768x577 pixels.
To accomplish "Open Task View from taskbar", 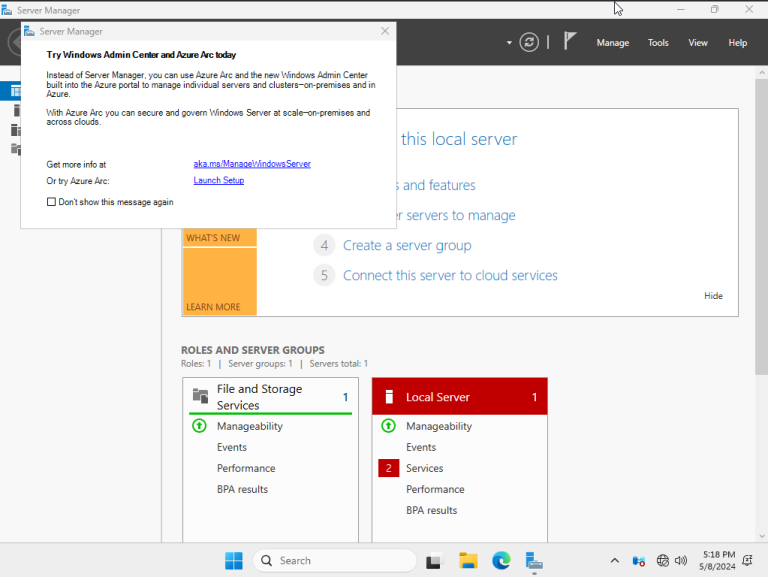I will click(x=433, y=561).
